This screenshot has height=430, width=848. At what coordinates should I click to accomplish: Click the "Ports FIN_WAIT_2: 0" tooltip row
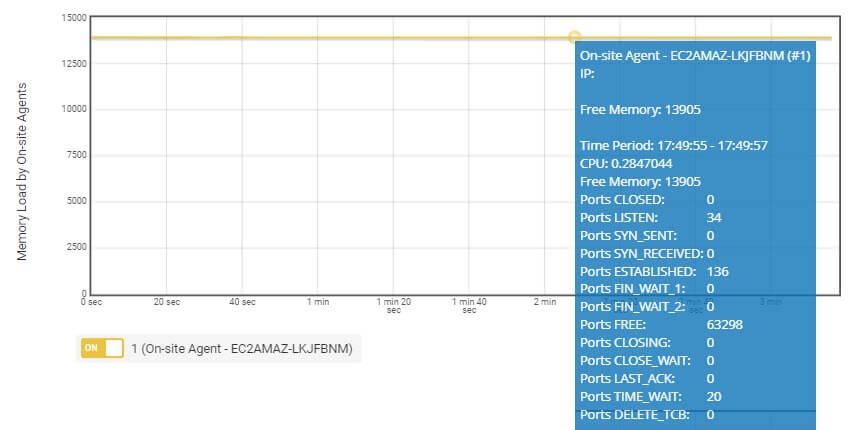tap(647, 307)
